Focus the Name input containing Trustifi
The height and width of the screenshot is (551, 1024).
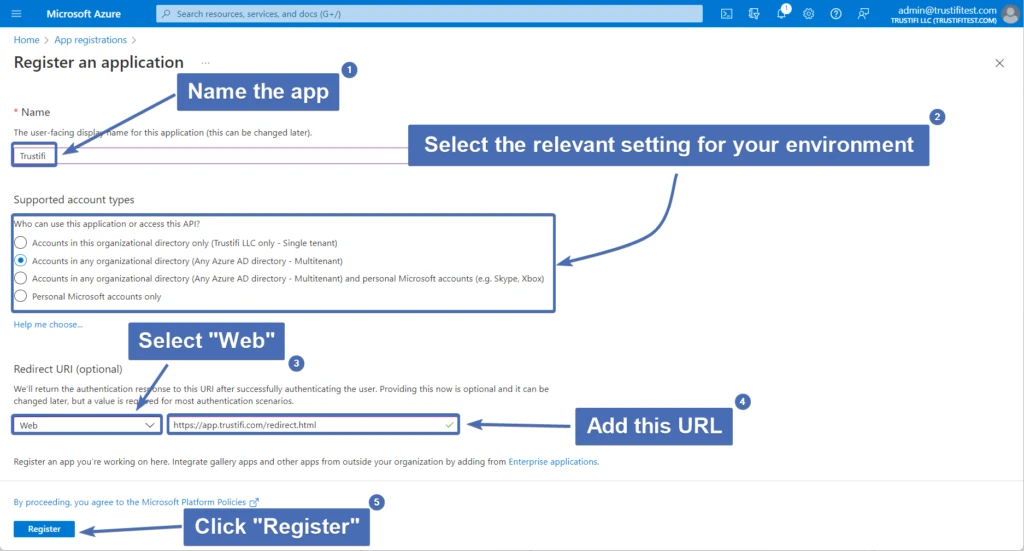pos(209,155)
